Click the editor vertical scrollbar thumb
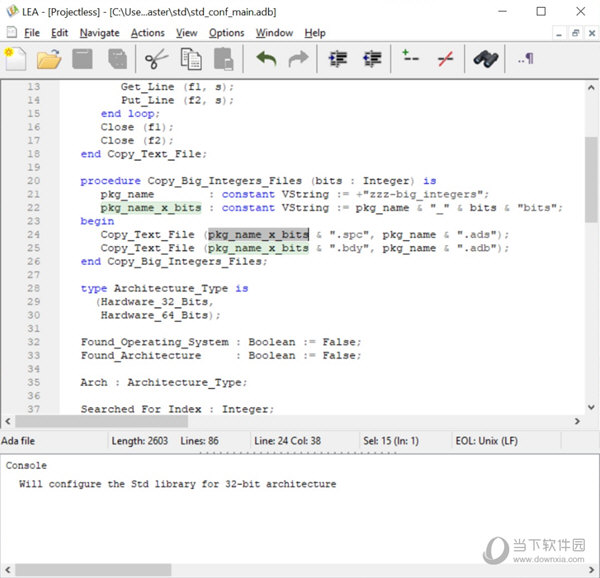The width and height of the screenshot is (600, 578). 591,179
